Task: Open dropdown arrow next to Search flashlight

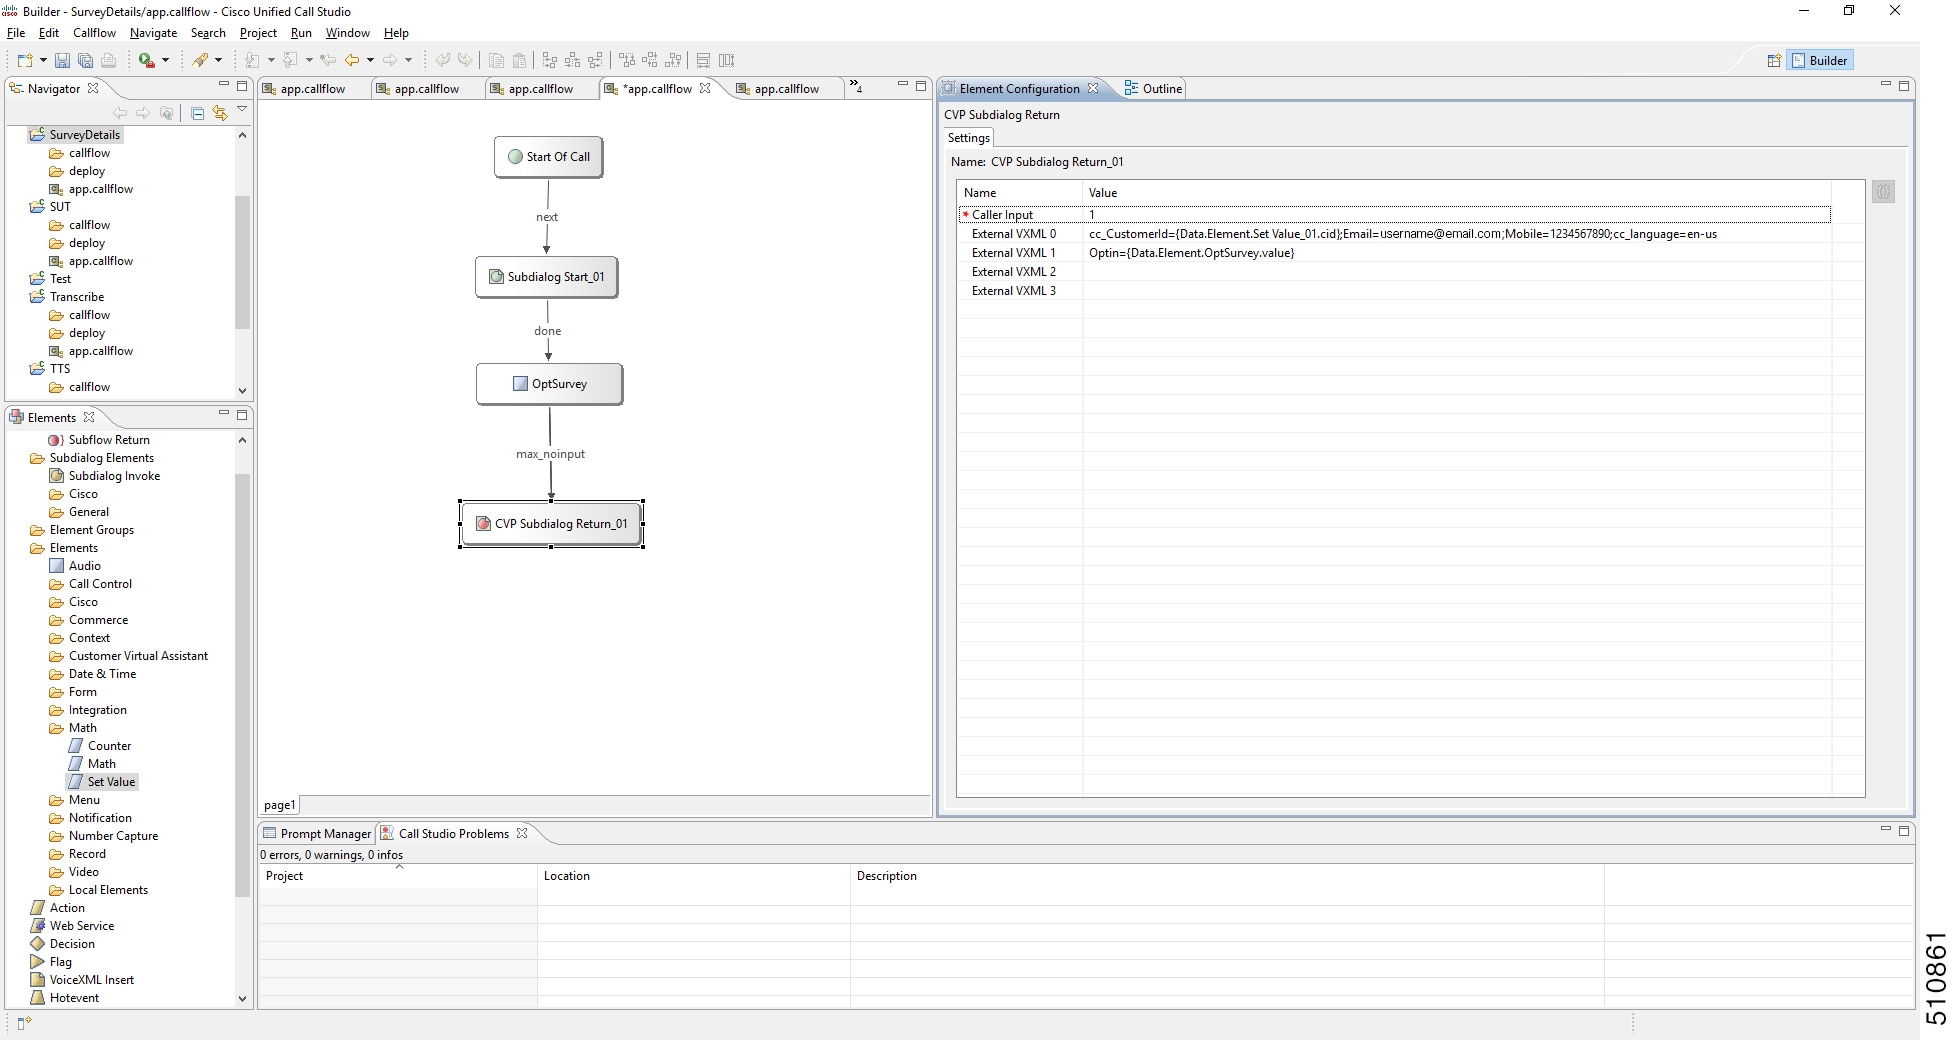Action: point(218,60)
